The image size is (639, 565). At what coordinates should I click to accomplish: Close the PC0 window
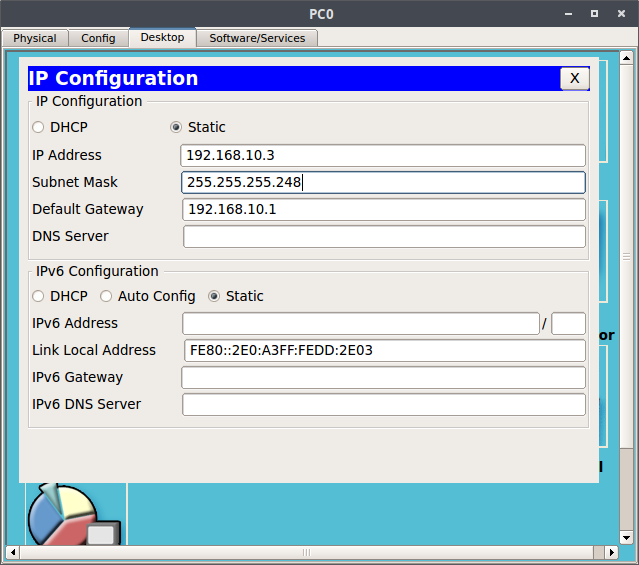click(x=621, y=14)
